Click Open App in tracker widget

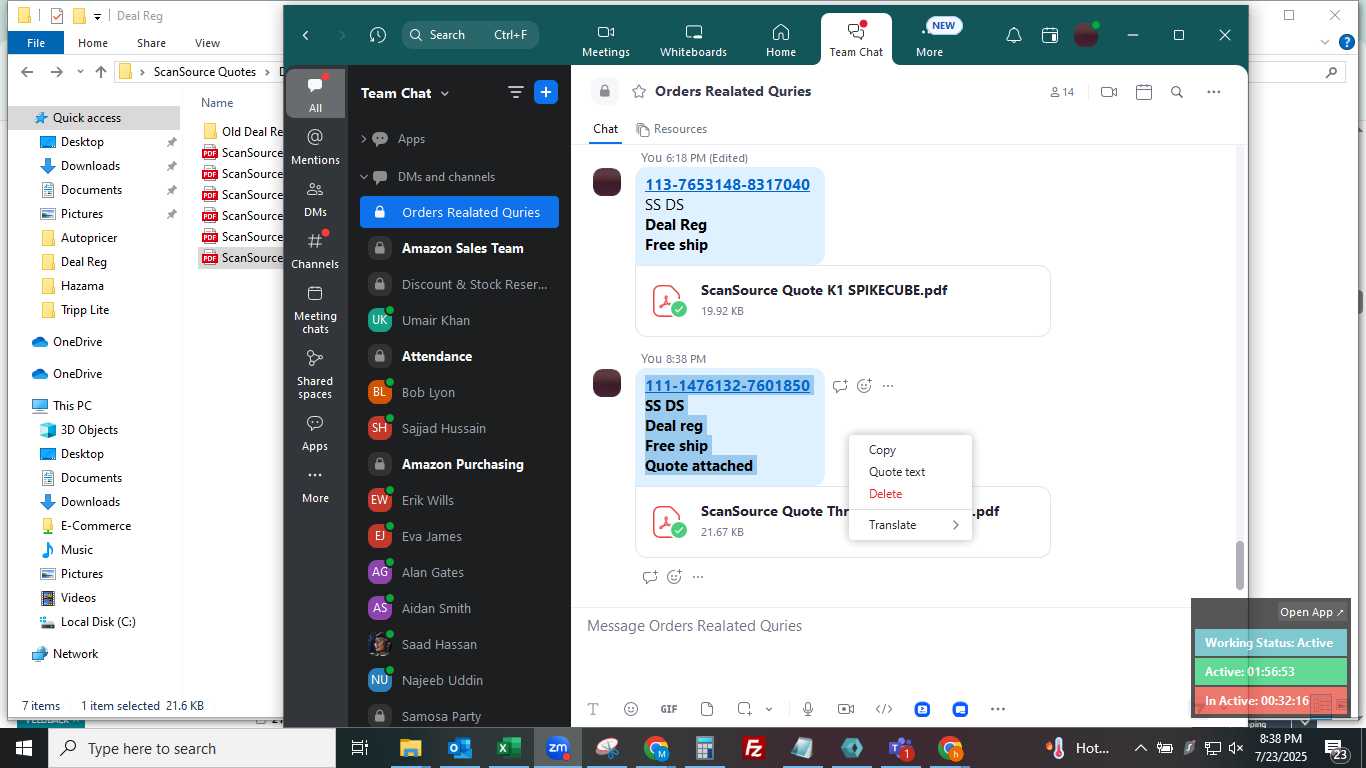tap(1312, 612)
